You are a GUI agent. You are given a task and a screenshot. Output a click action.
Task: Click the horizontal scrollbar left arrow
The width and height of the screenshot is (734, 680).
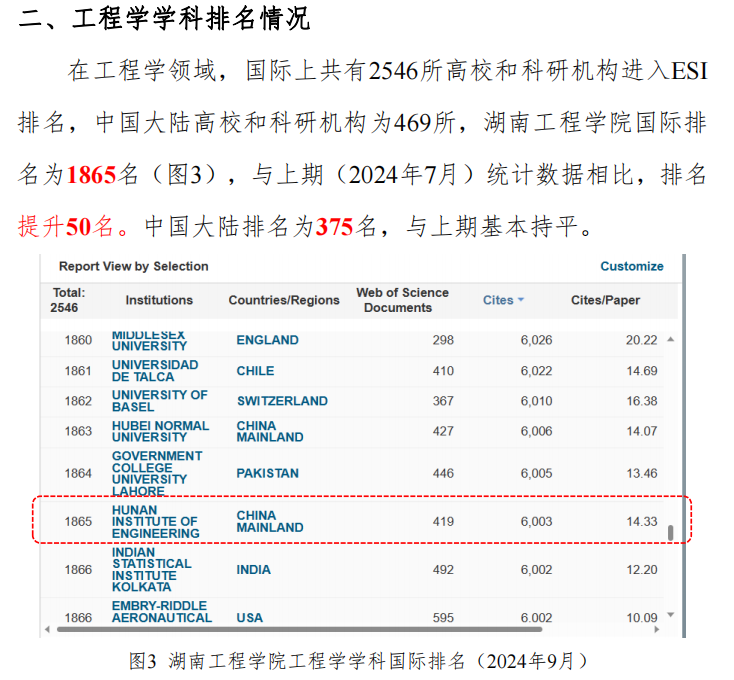(x=45, y=629)
